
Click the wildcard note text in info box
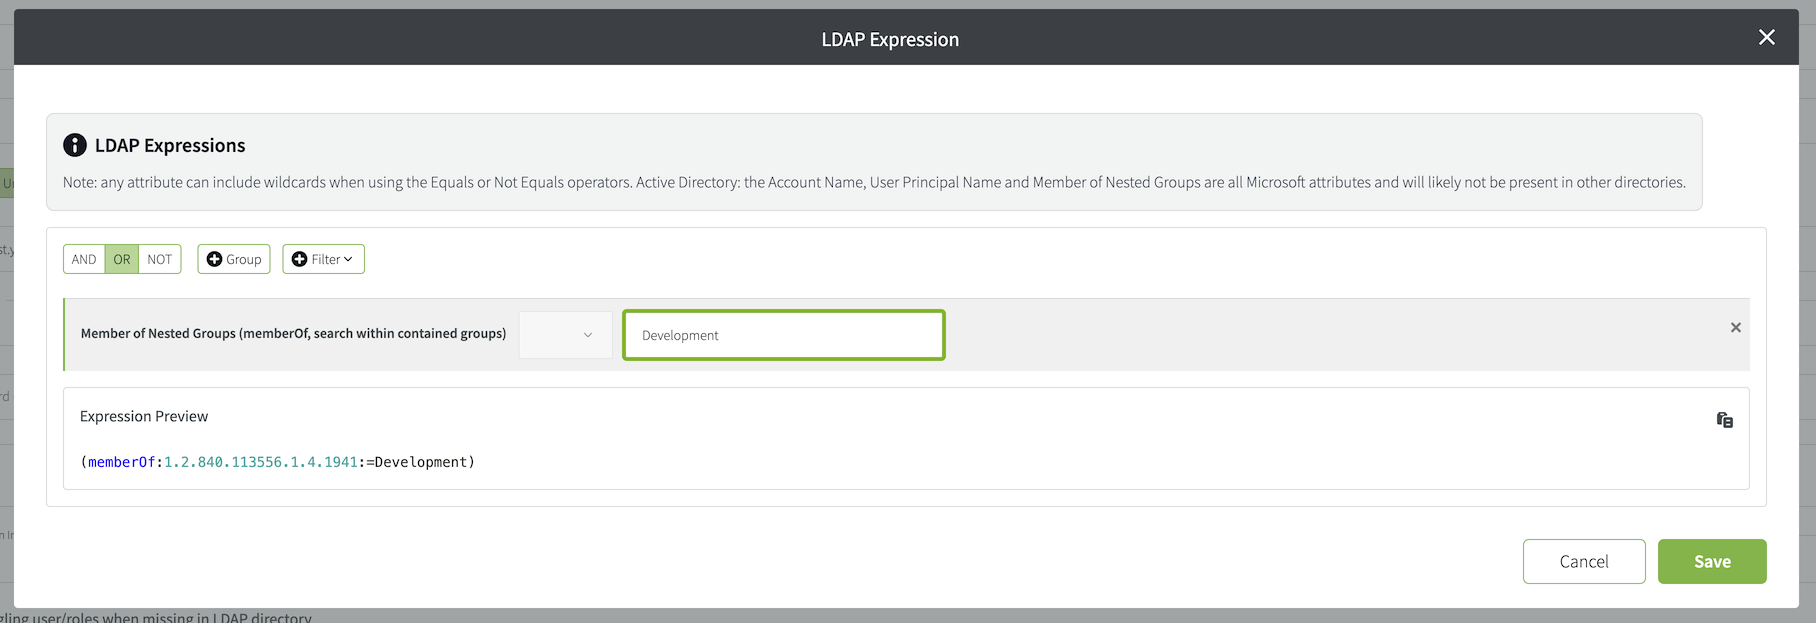[873, 182]
